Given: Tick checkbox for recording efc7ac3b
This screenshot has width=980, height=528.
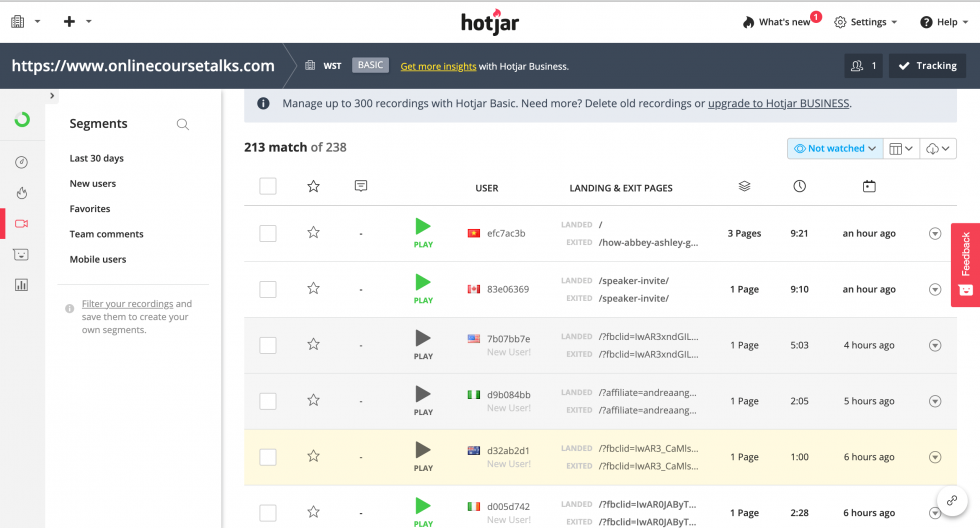Looking at the screenshot, I should (x=268, y=234).
